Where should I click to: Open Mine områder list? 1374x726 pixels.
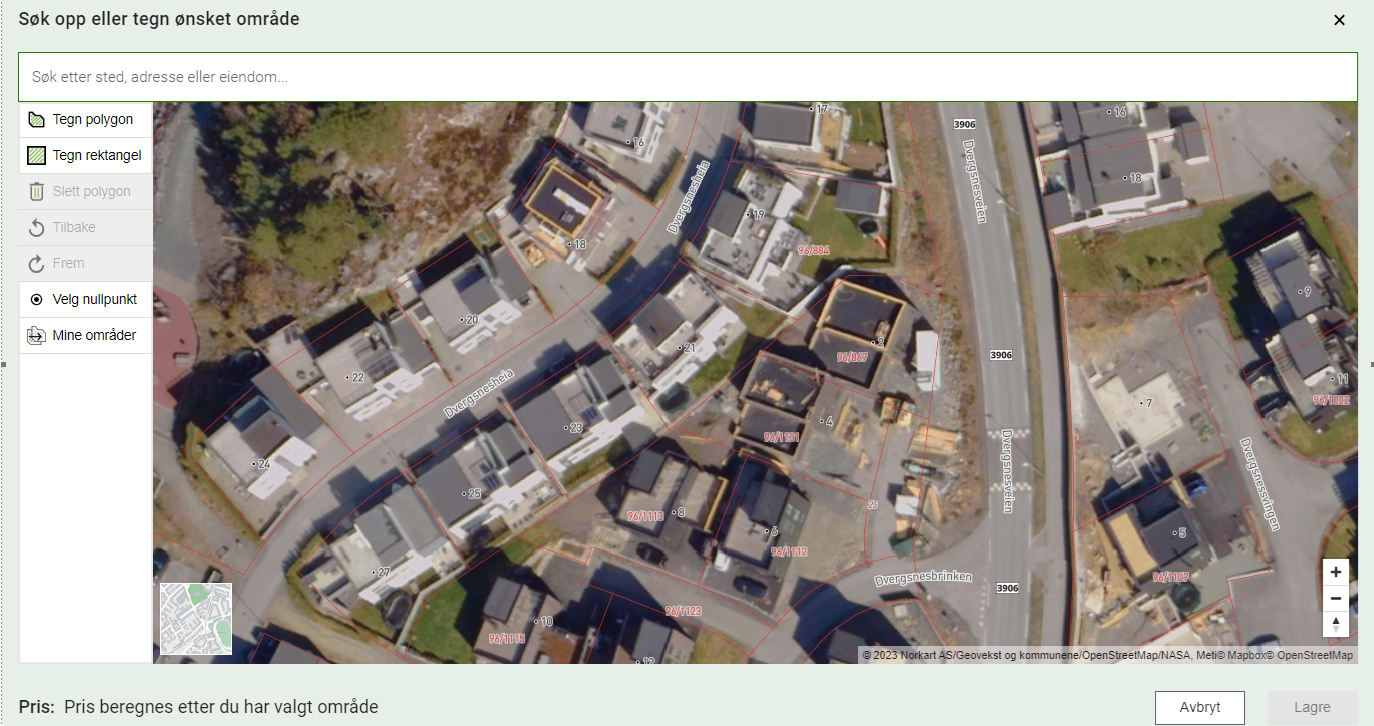pyautogui.click(x=85, y=335)
